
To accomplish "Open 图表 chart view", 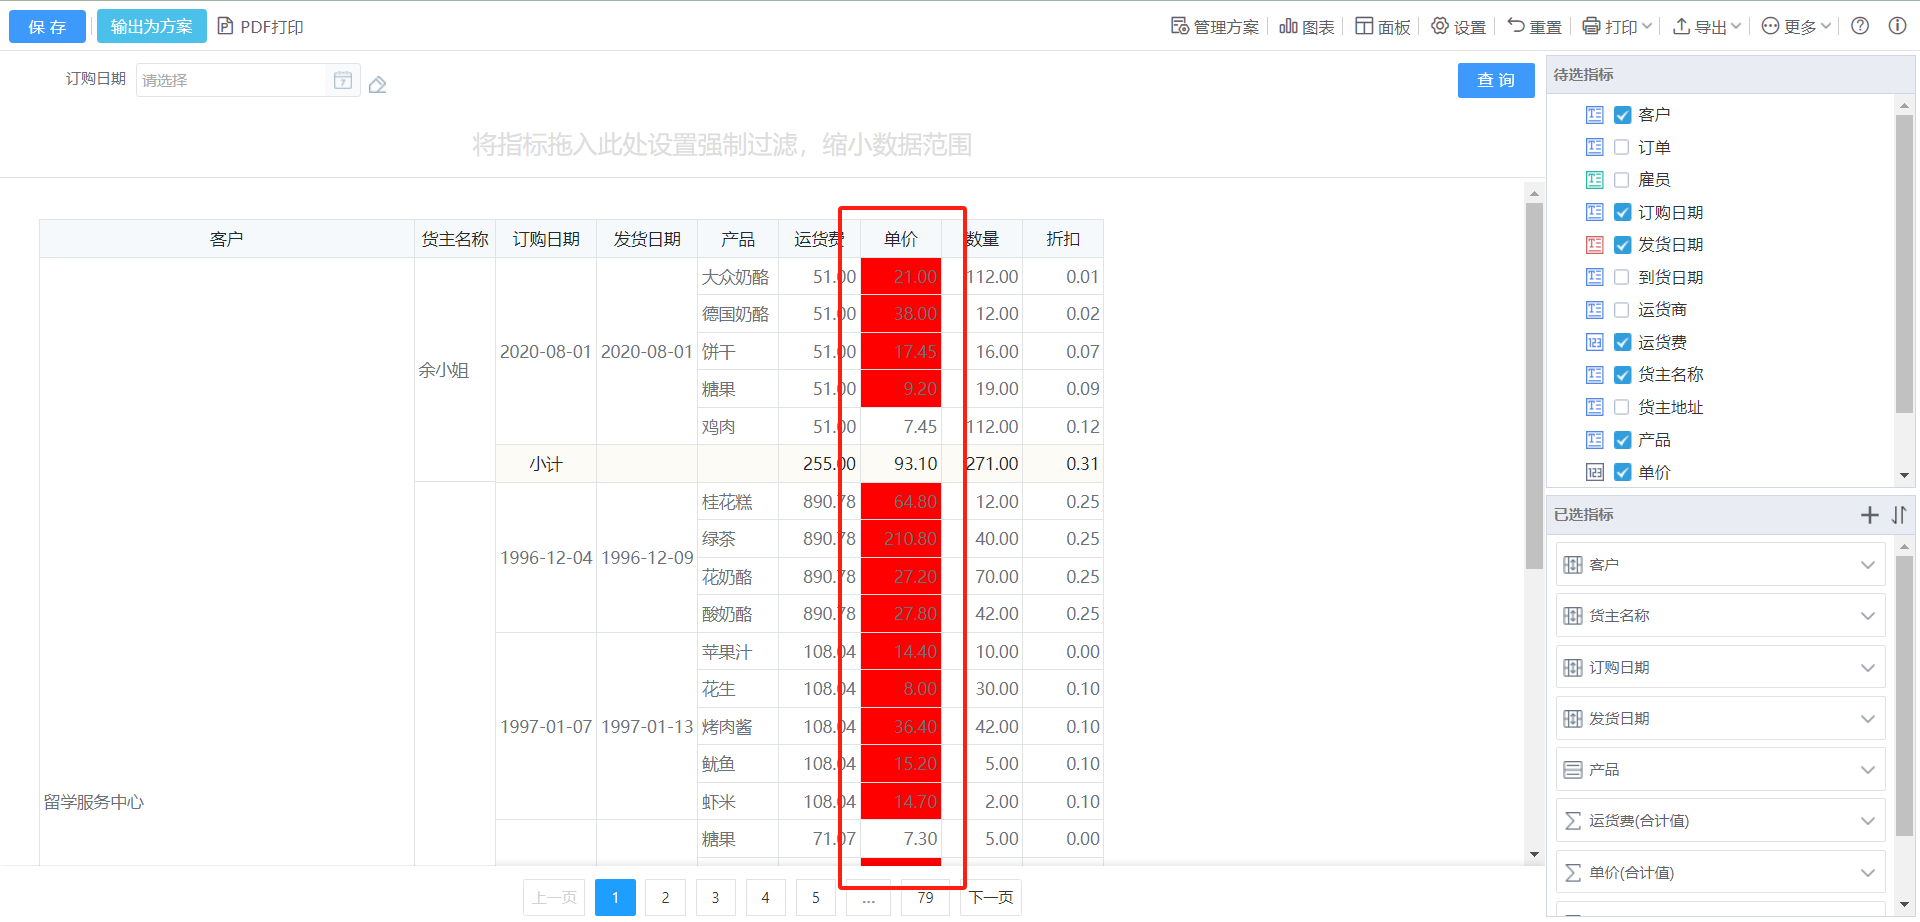I will [1307, 27].
